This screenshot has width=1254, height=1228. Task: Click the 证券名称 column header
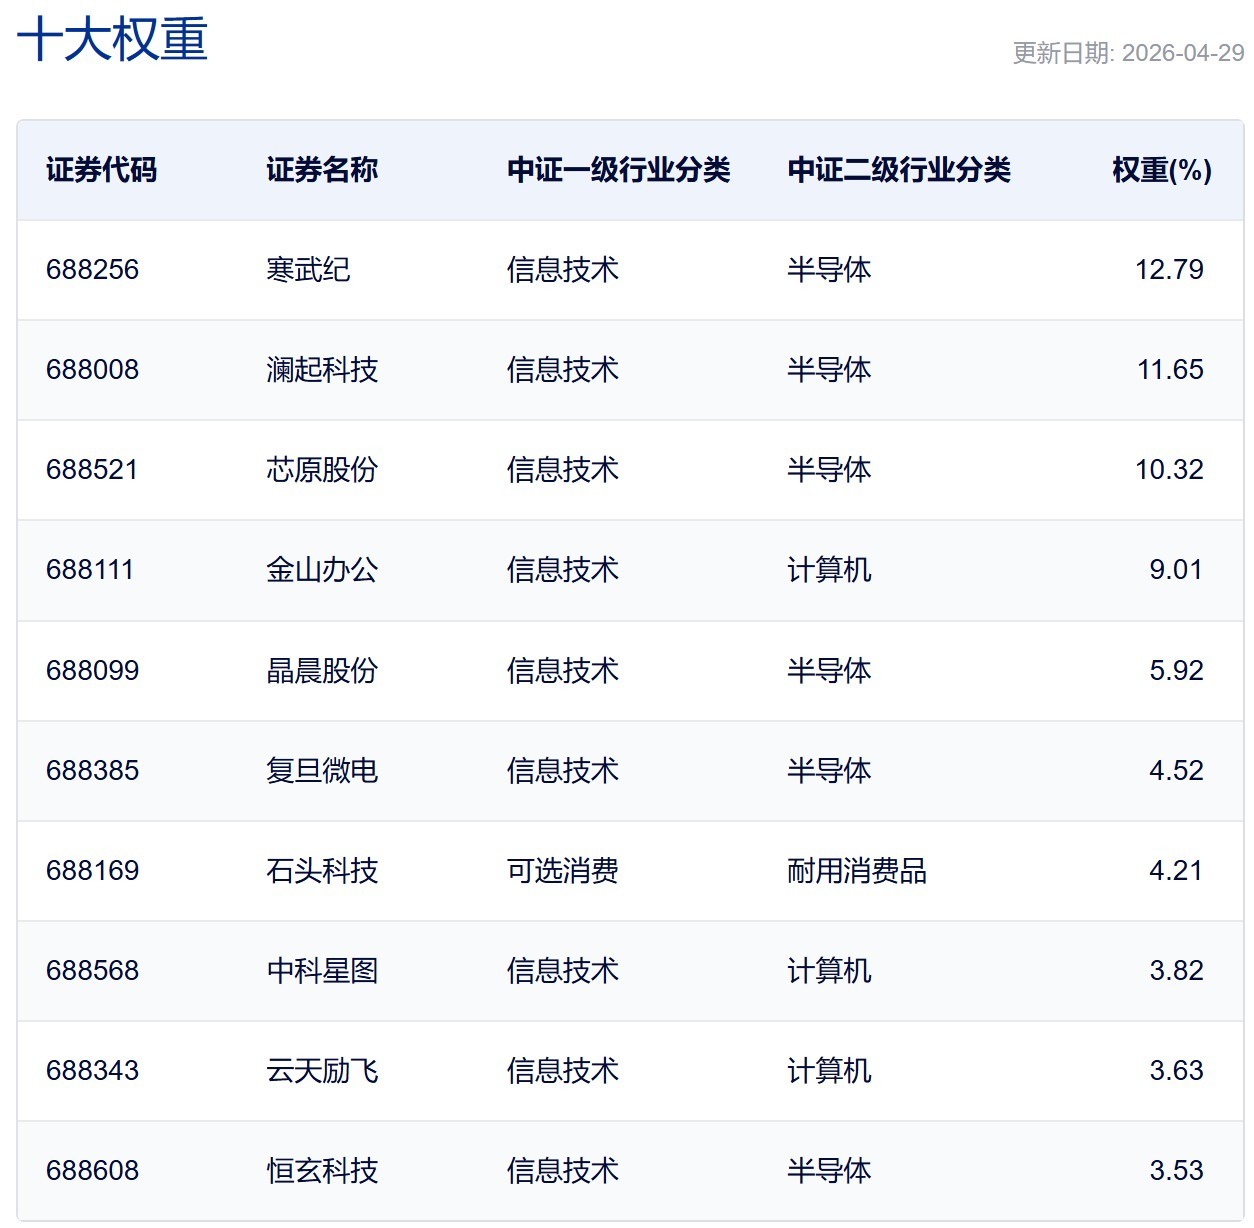[322, 170]
